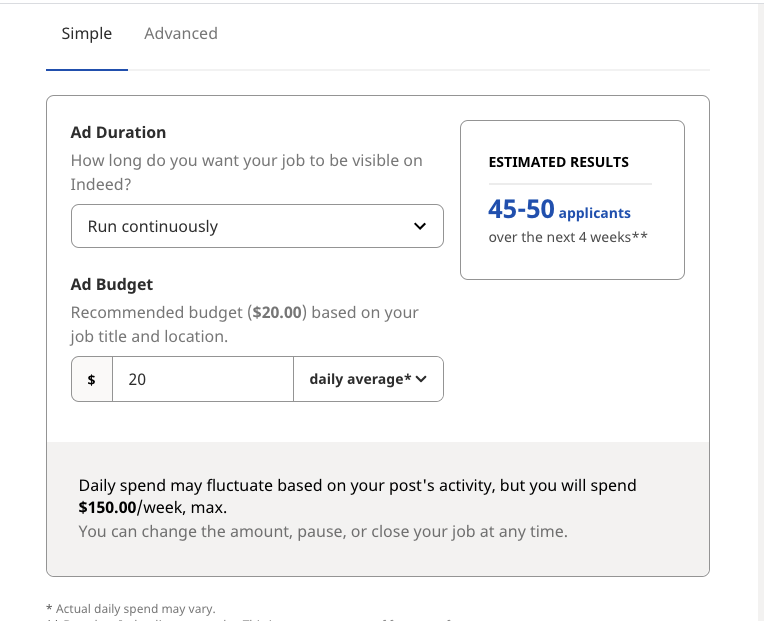Image resolution: width=764 pixels, height=621 pixels.
Task: Click the chevron beside daily average
Action: (x=421, y=380)
